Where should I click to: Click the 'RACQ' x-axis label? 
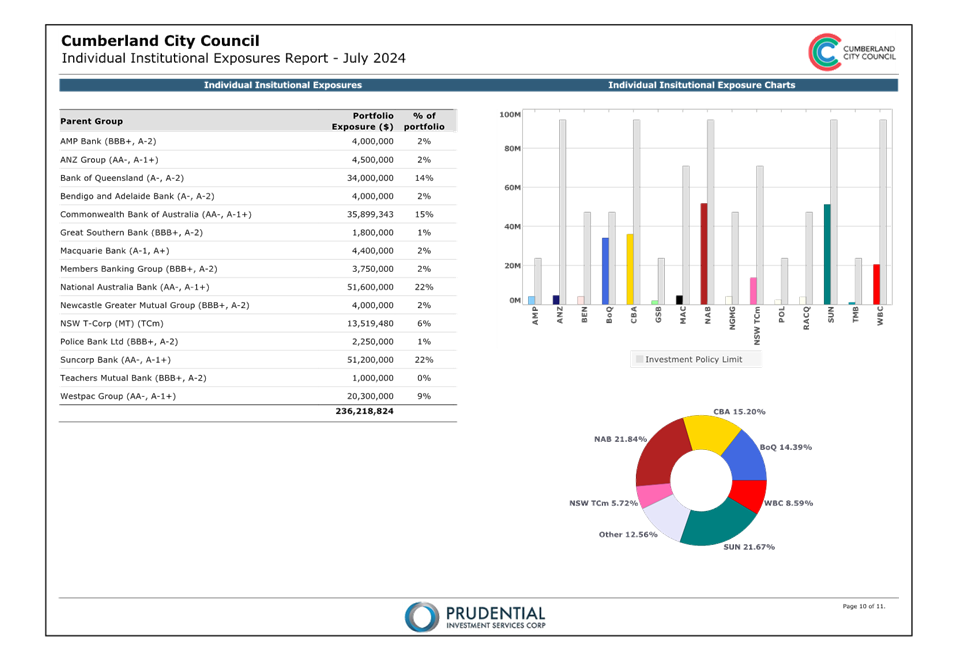click(806, 318)
